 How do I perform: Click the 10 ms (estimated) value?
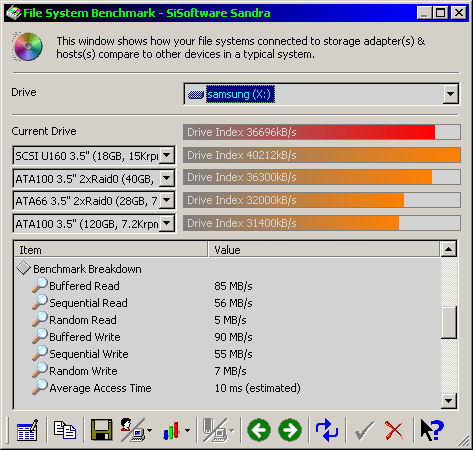257,388
